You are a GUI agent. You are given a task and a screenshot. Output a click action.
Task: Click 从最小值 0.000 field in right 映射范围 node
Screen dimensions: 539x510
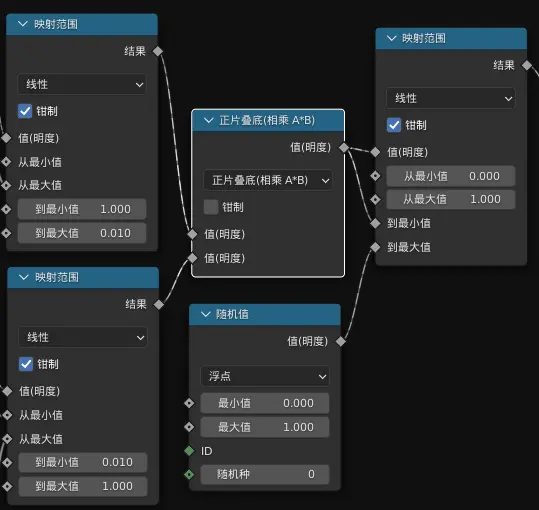(451, 176)
